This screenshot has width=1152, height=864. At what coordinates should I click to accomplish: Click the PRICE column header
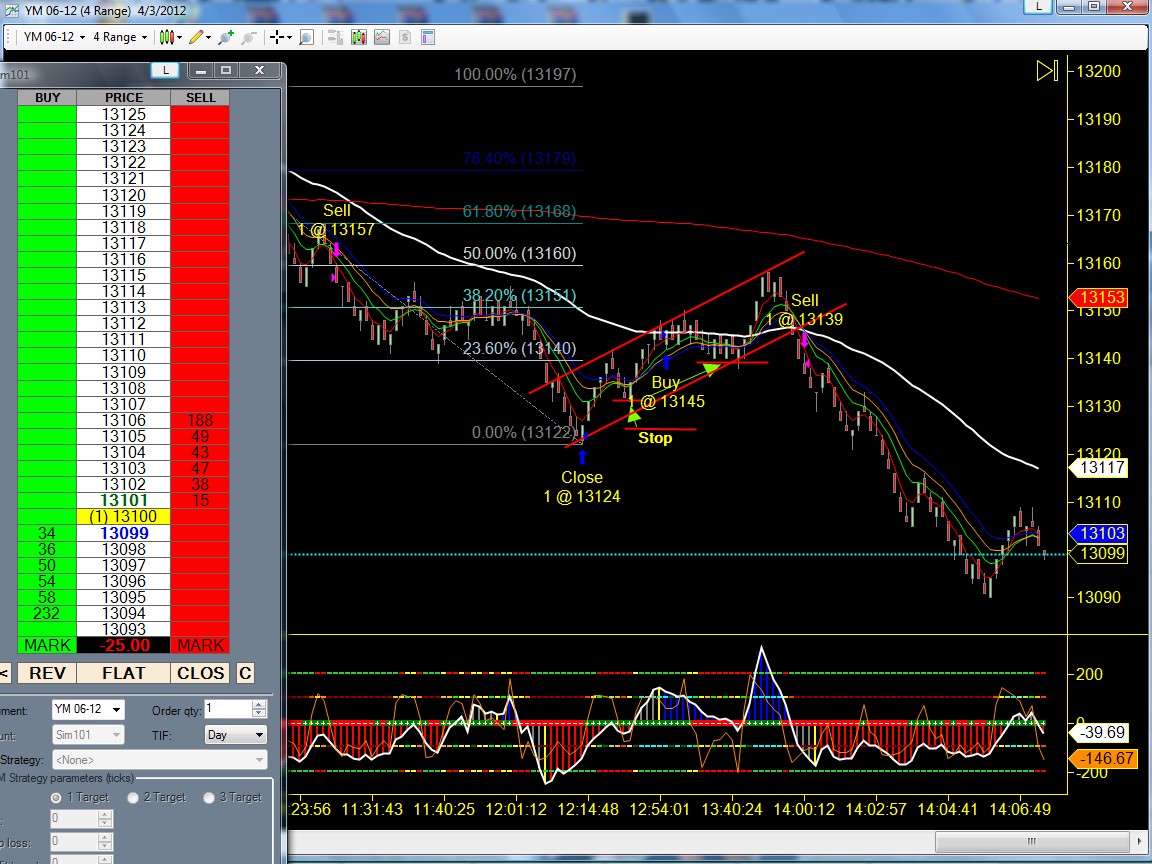(x=123, y=98)
